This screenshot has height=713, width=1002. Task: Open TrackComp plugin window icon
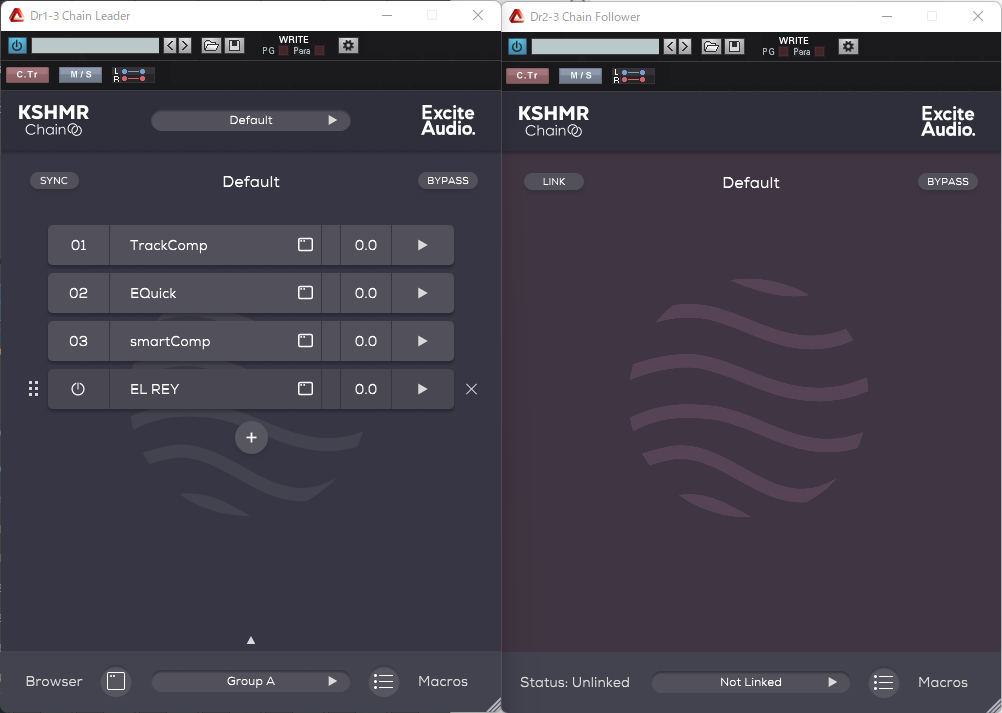point(305,245)
